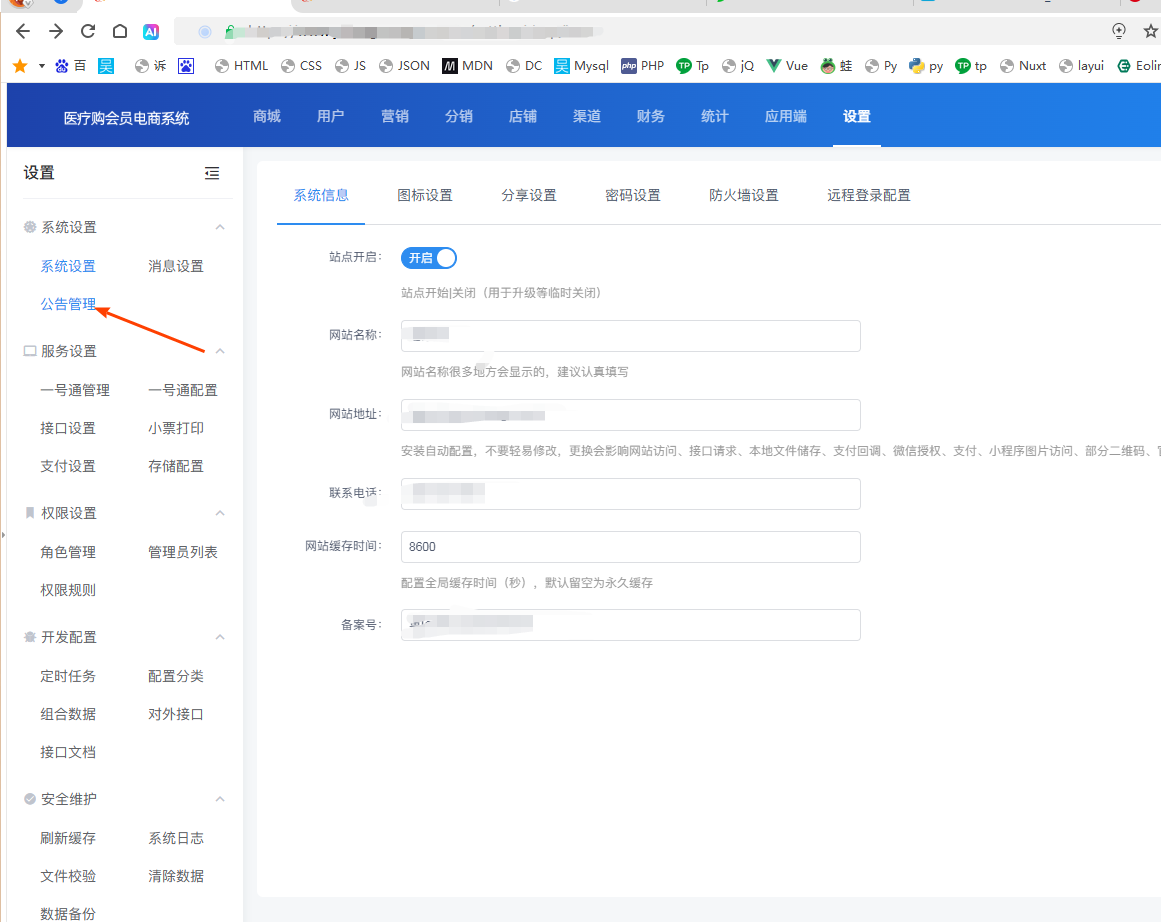Open the AI assistant toolbar icon
1161x922 pixels.
click(x=151, y=32)
